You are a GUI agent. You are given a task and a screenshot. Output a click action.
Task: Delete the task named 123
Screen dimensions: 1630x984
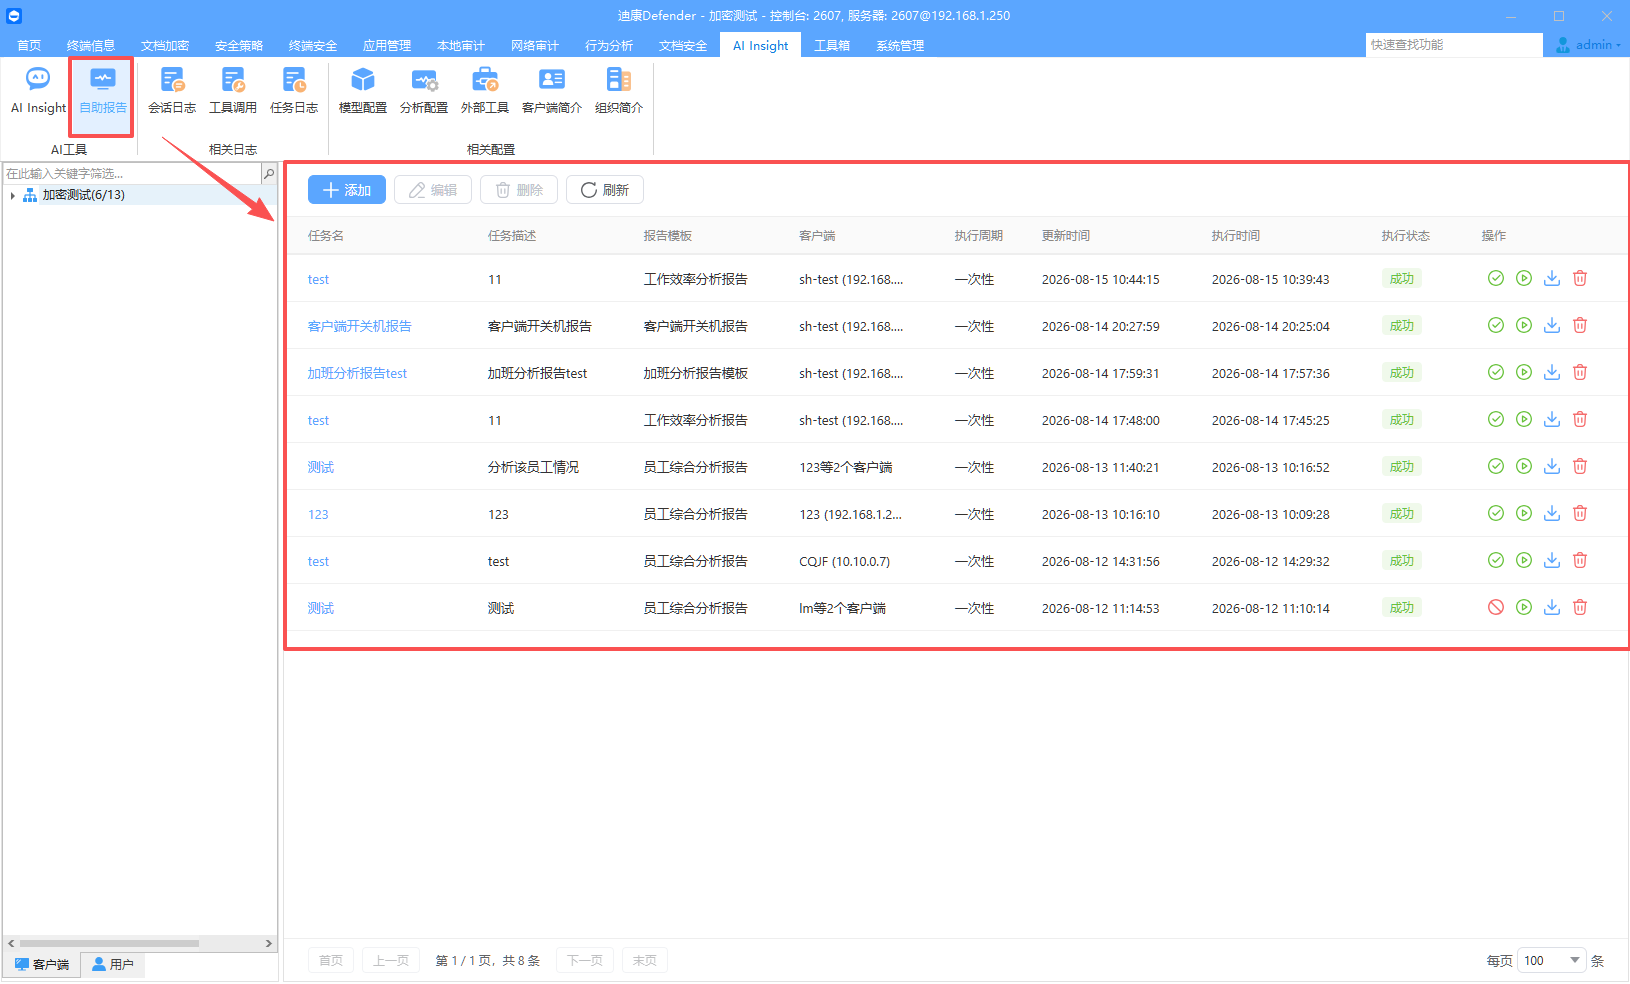click(x=1580, y=513)
